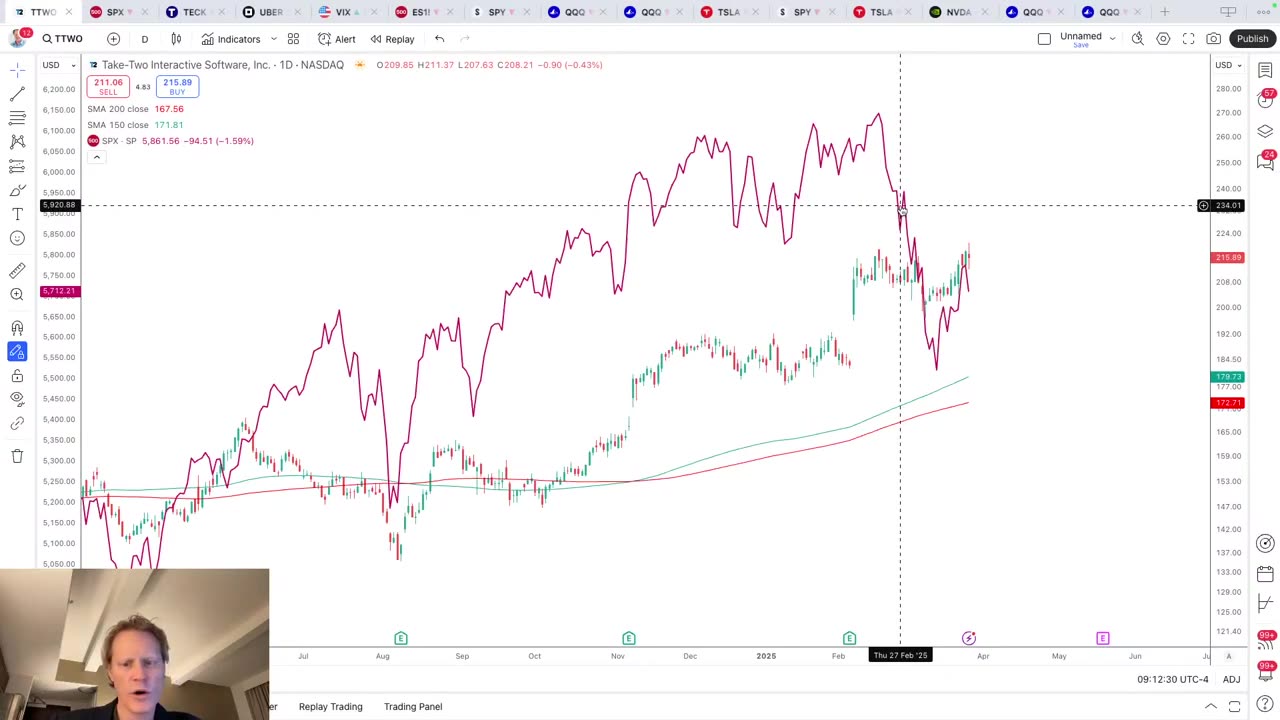Click the trash remove drawings icon

[x=17, y=456]
